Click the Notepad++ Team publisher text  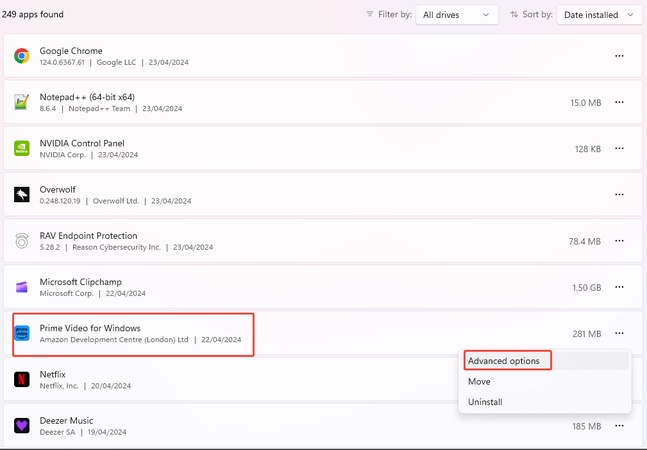pos(99,108)
